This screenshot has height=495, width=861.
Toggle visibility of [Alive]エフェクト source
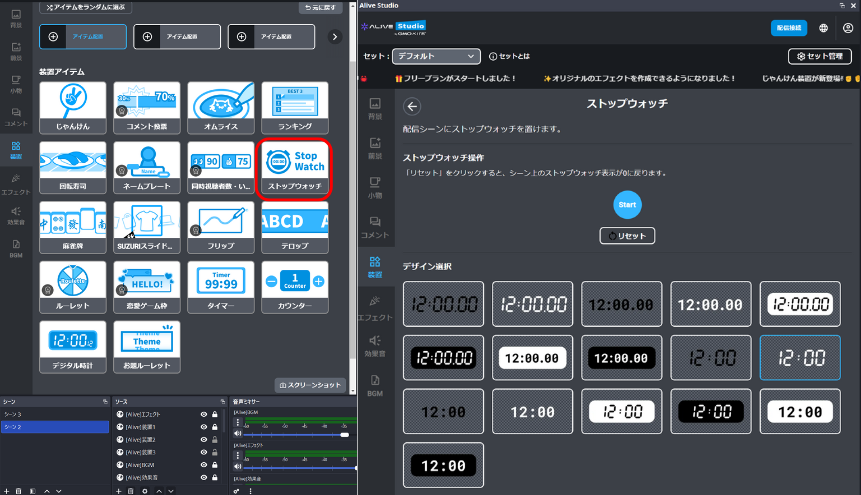tap(203, 414)
